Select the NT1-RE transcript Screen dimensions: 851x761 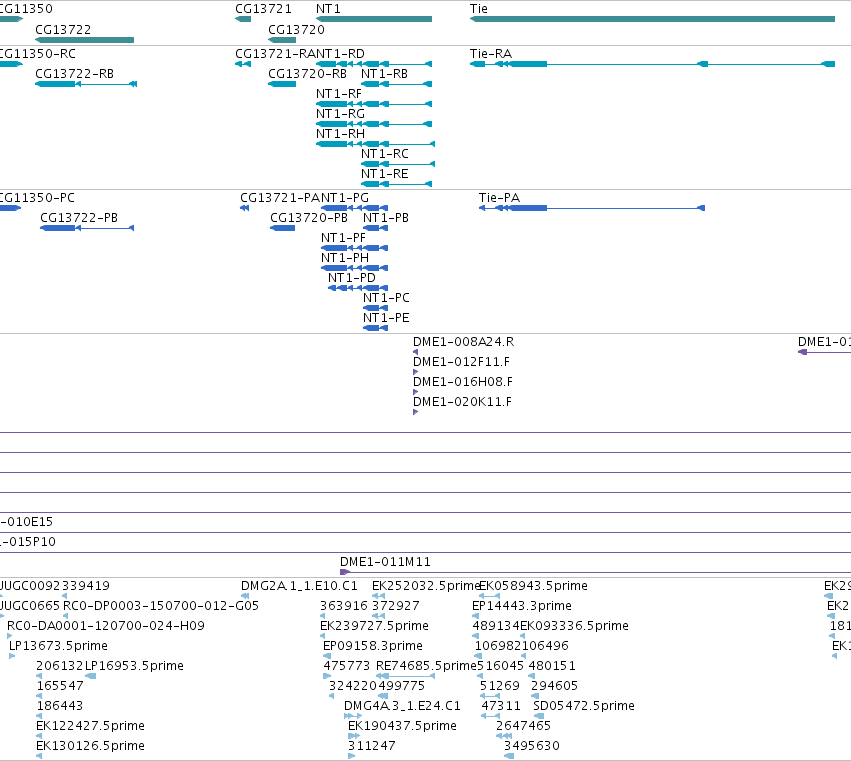[396, 184]
